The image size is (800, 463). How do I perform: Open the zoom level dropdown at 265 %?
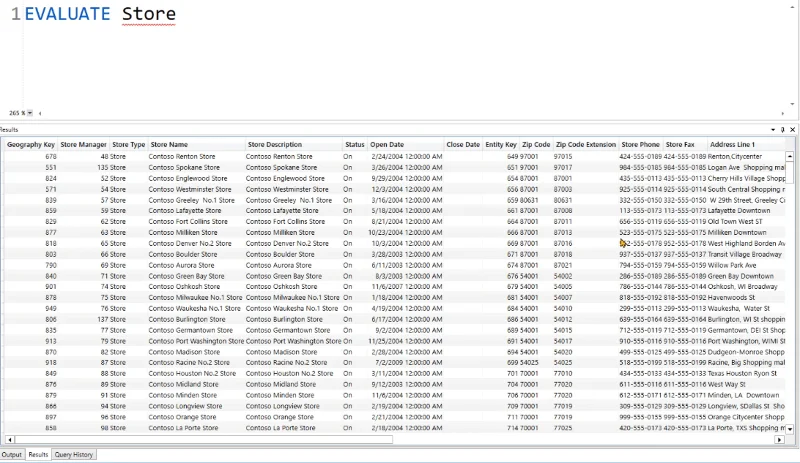(x=30, y=113)
